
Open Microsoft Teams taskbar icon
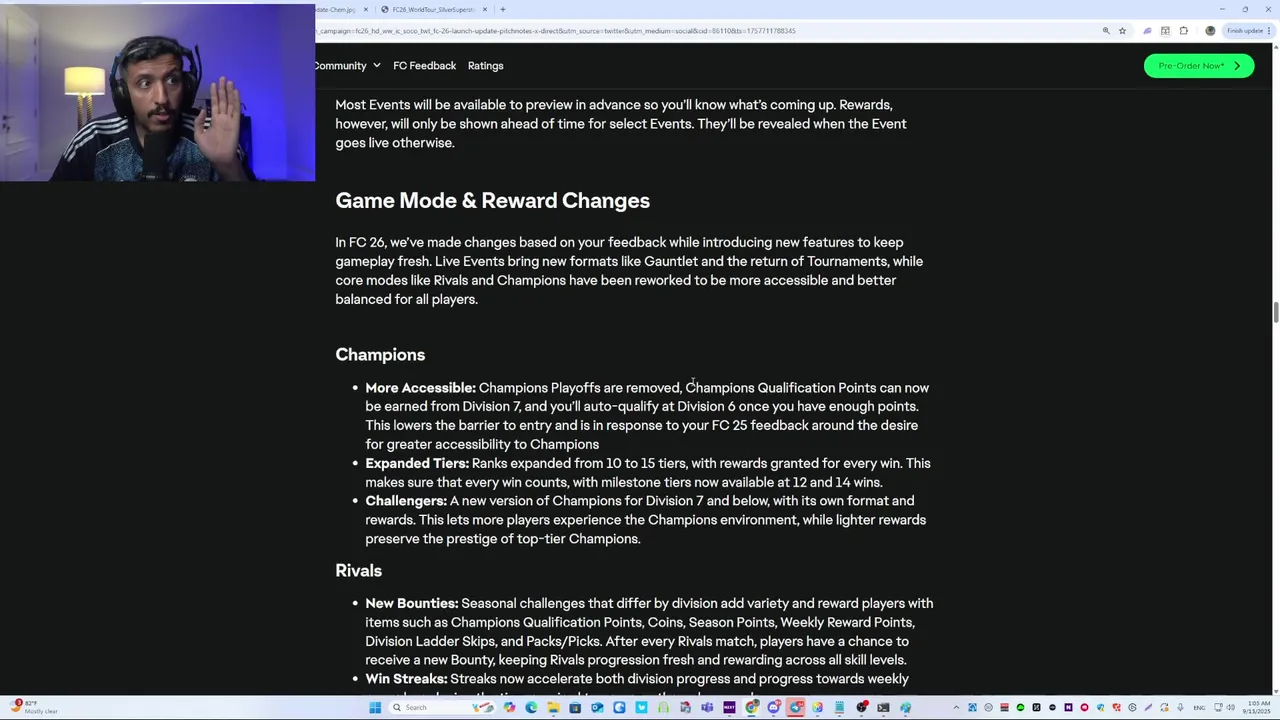coord(707,707)
